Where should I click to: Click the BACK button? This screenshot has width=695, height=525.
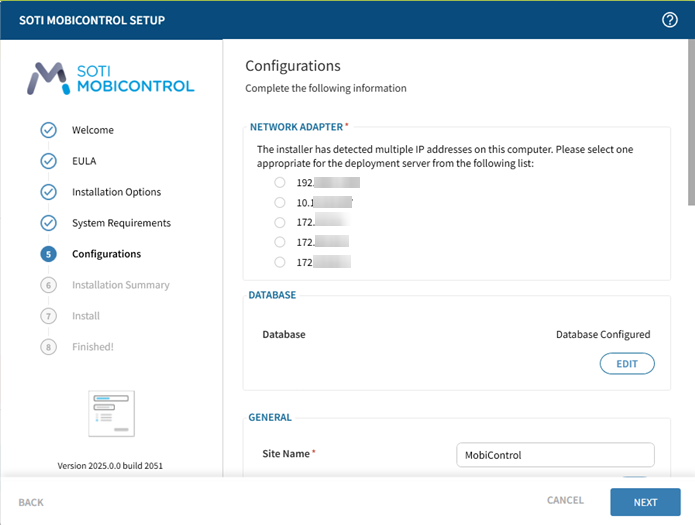(x=31, y=502)
